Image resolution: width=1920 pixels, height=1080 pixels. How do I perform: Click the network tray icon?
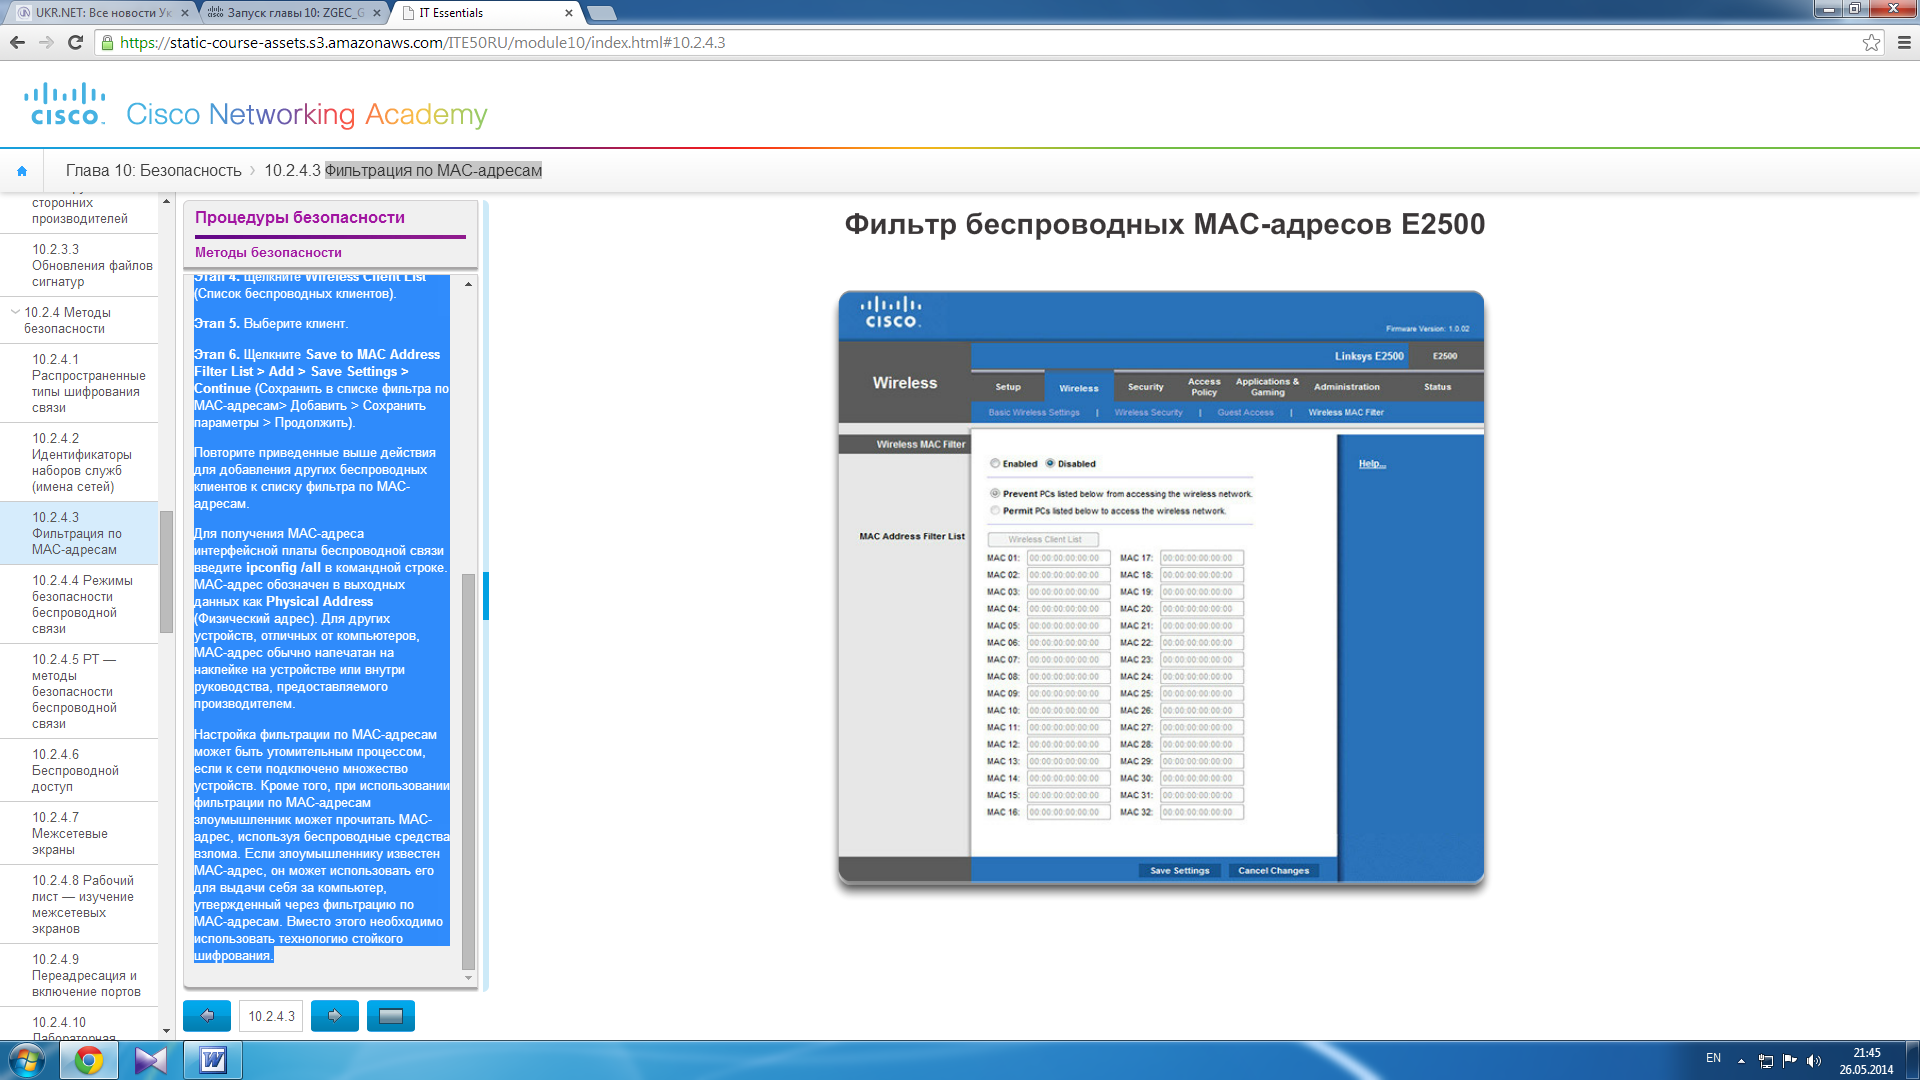pos(1766,1061)
